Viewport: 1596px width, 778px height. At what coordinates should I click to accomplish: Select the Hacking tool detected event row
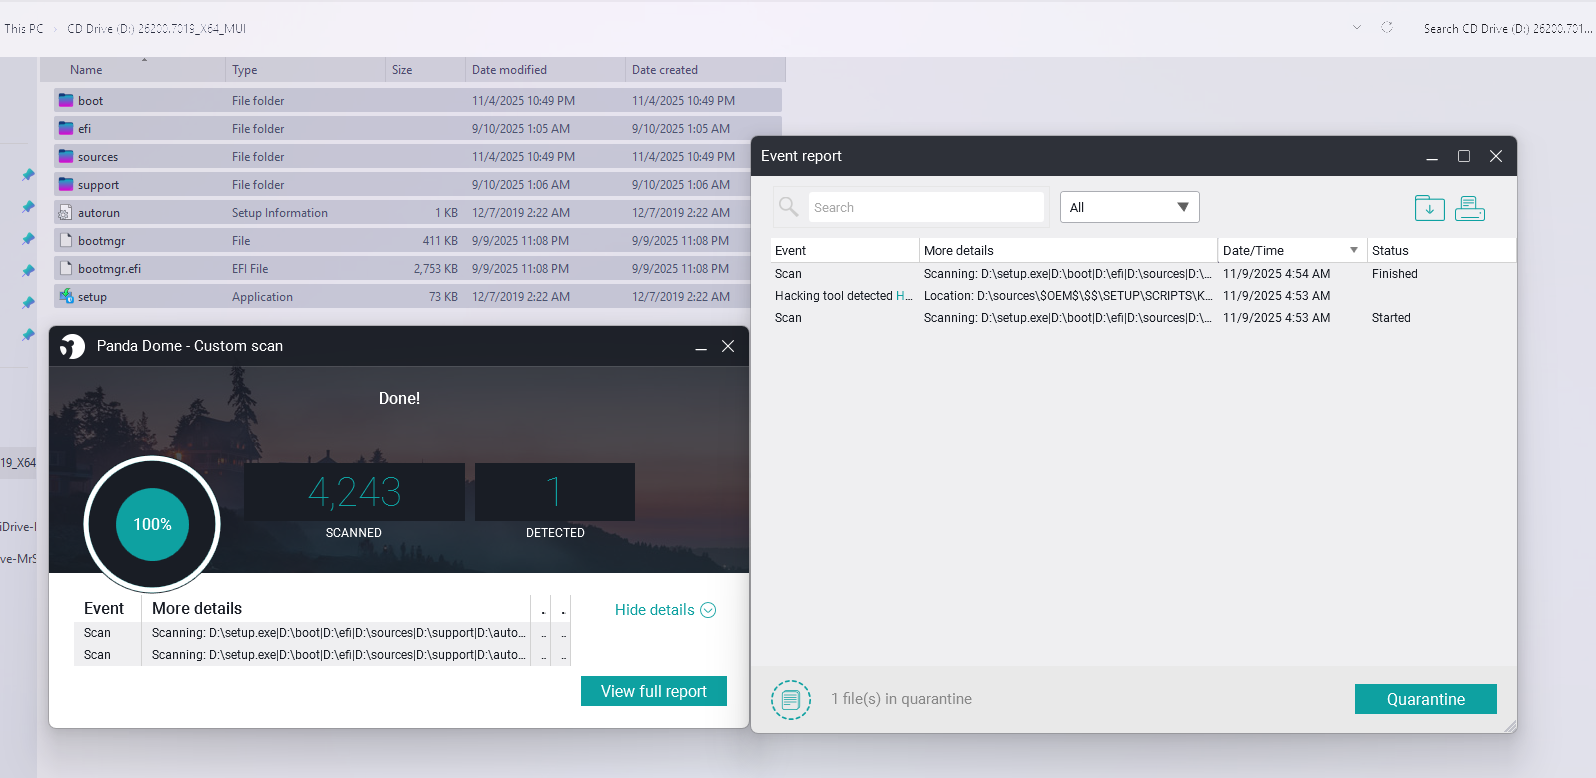(1143, 296)
